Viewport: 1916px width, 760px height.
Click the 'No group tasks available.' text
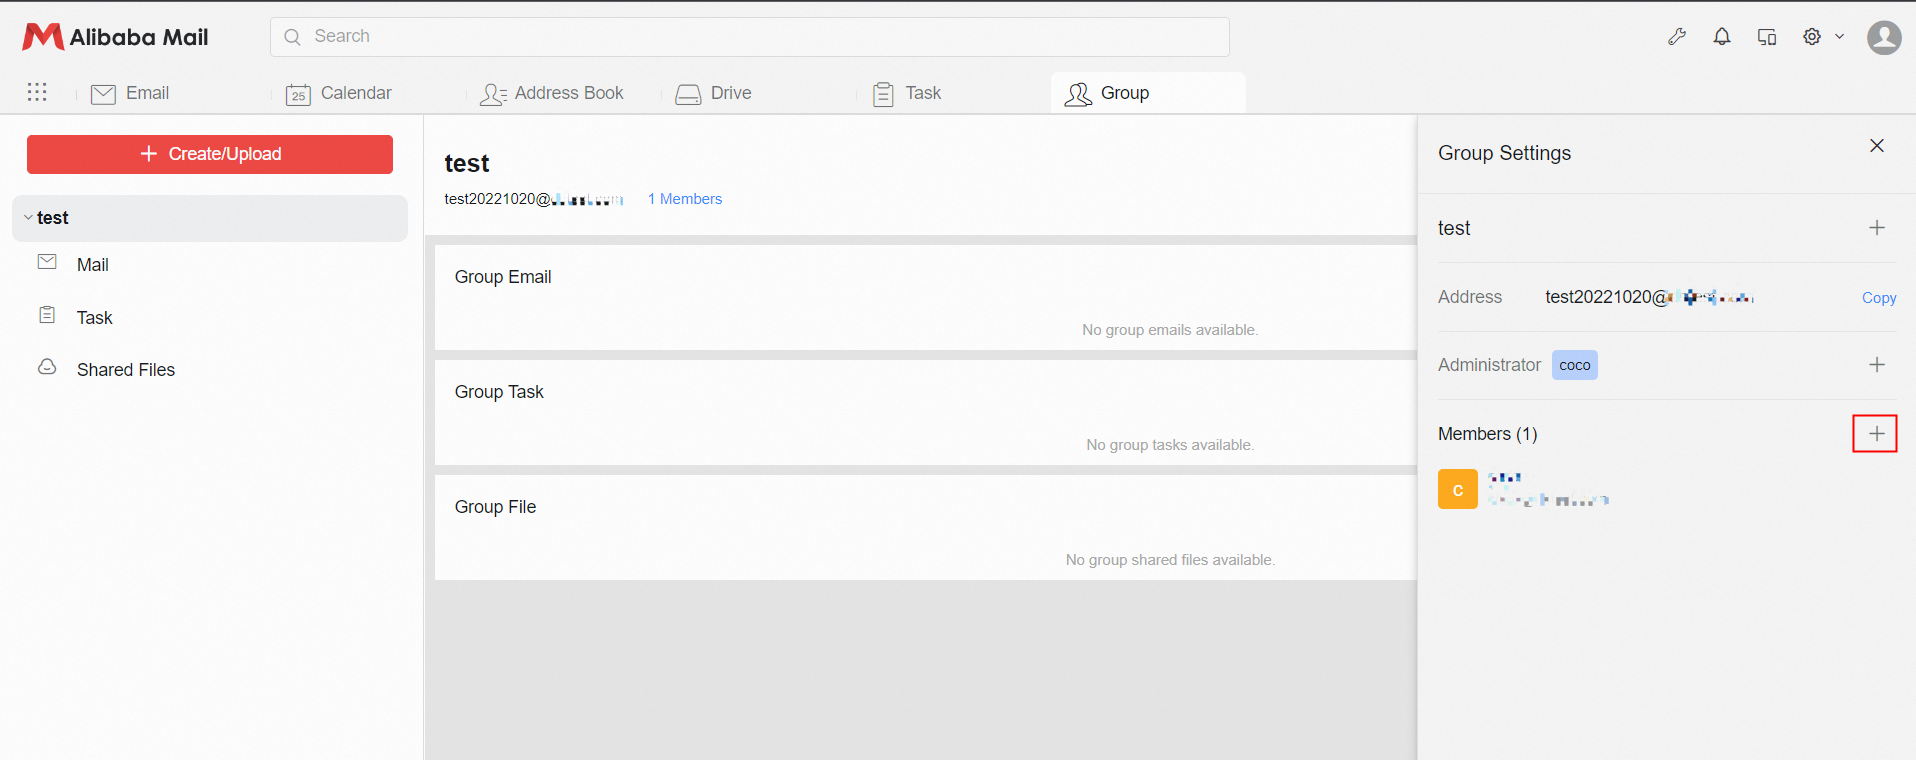click(1170, 445)
